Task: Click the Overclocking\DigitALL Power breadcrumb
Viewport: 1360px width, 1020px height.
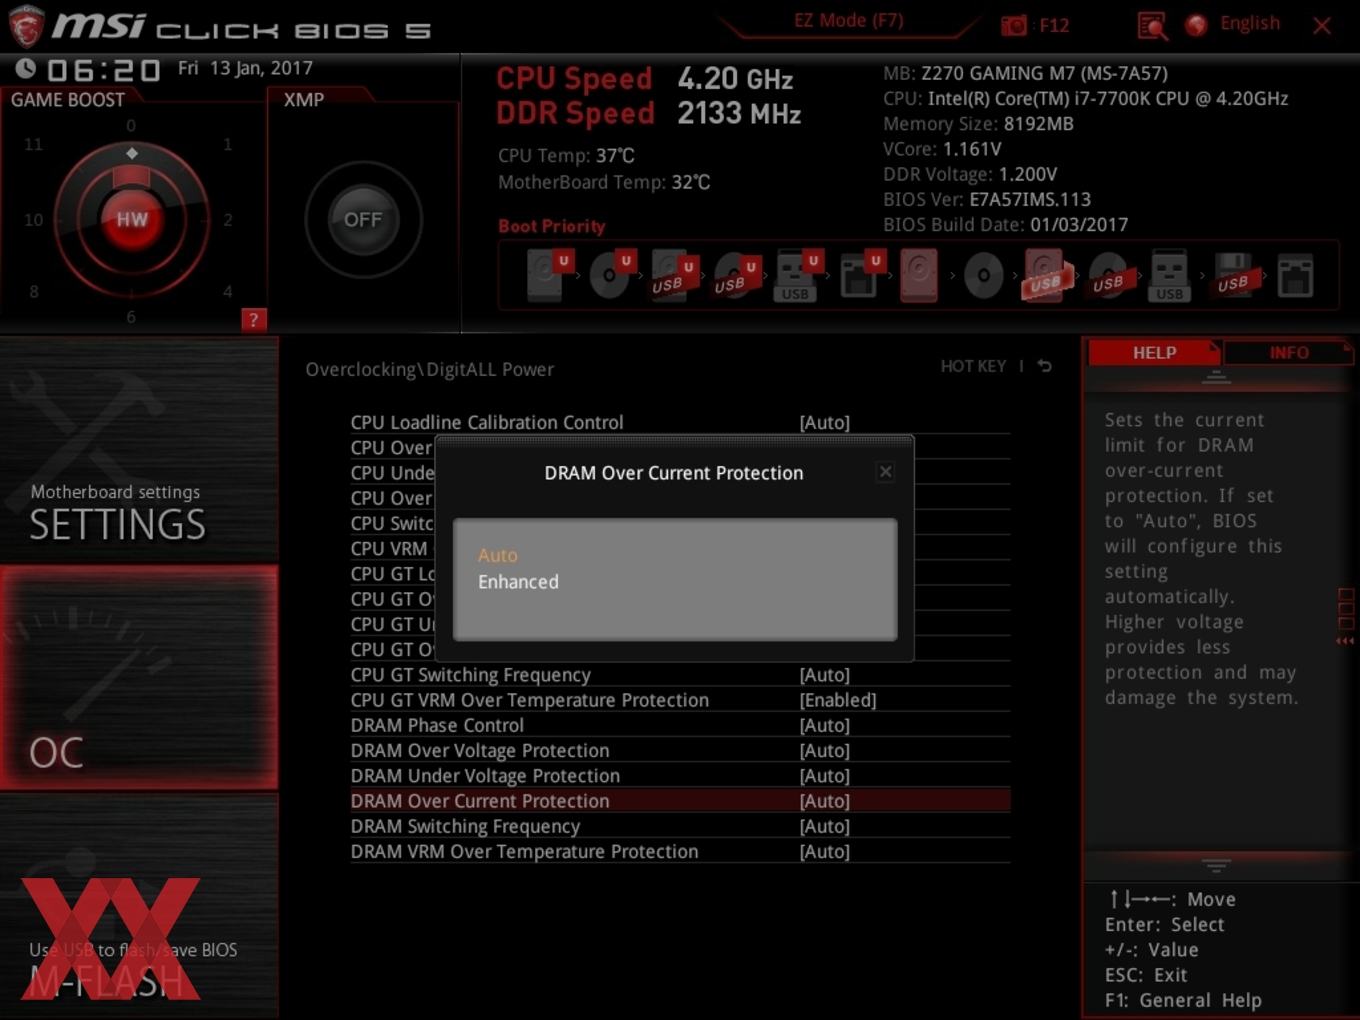Action: [429, 369]
